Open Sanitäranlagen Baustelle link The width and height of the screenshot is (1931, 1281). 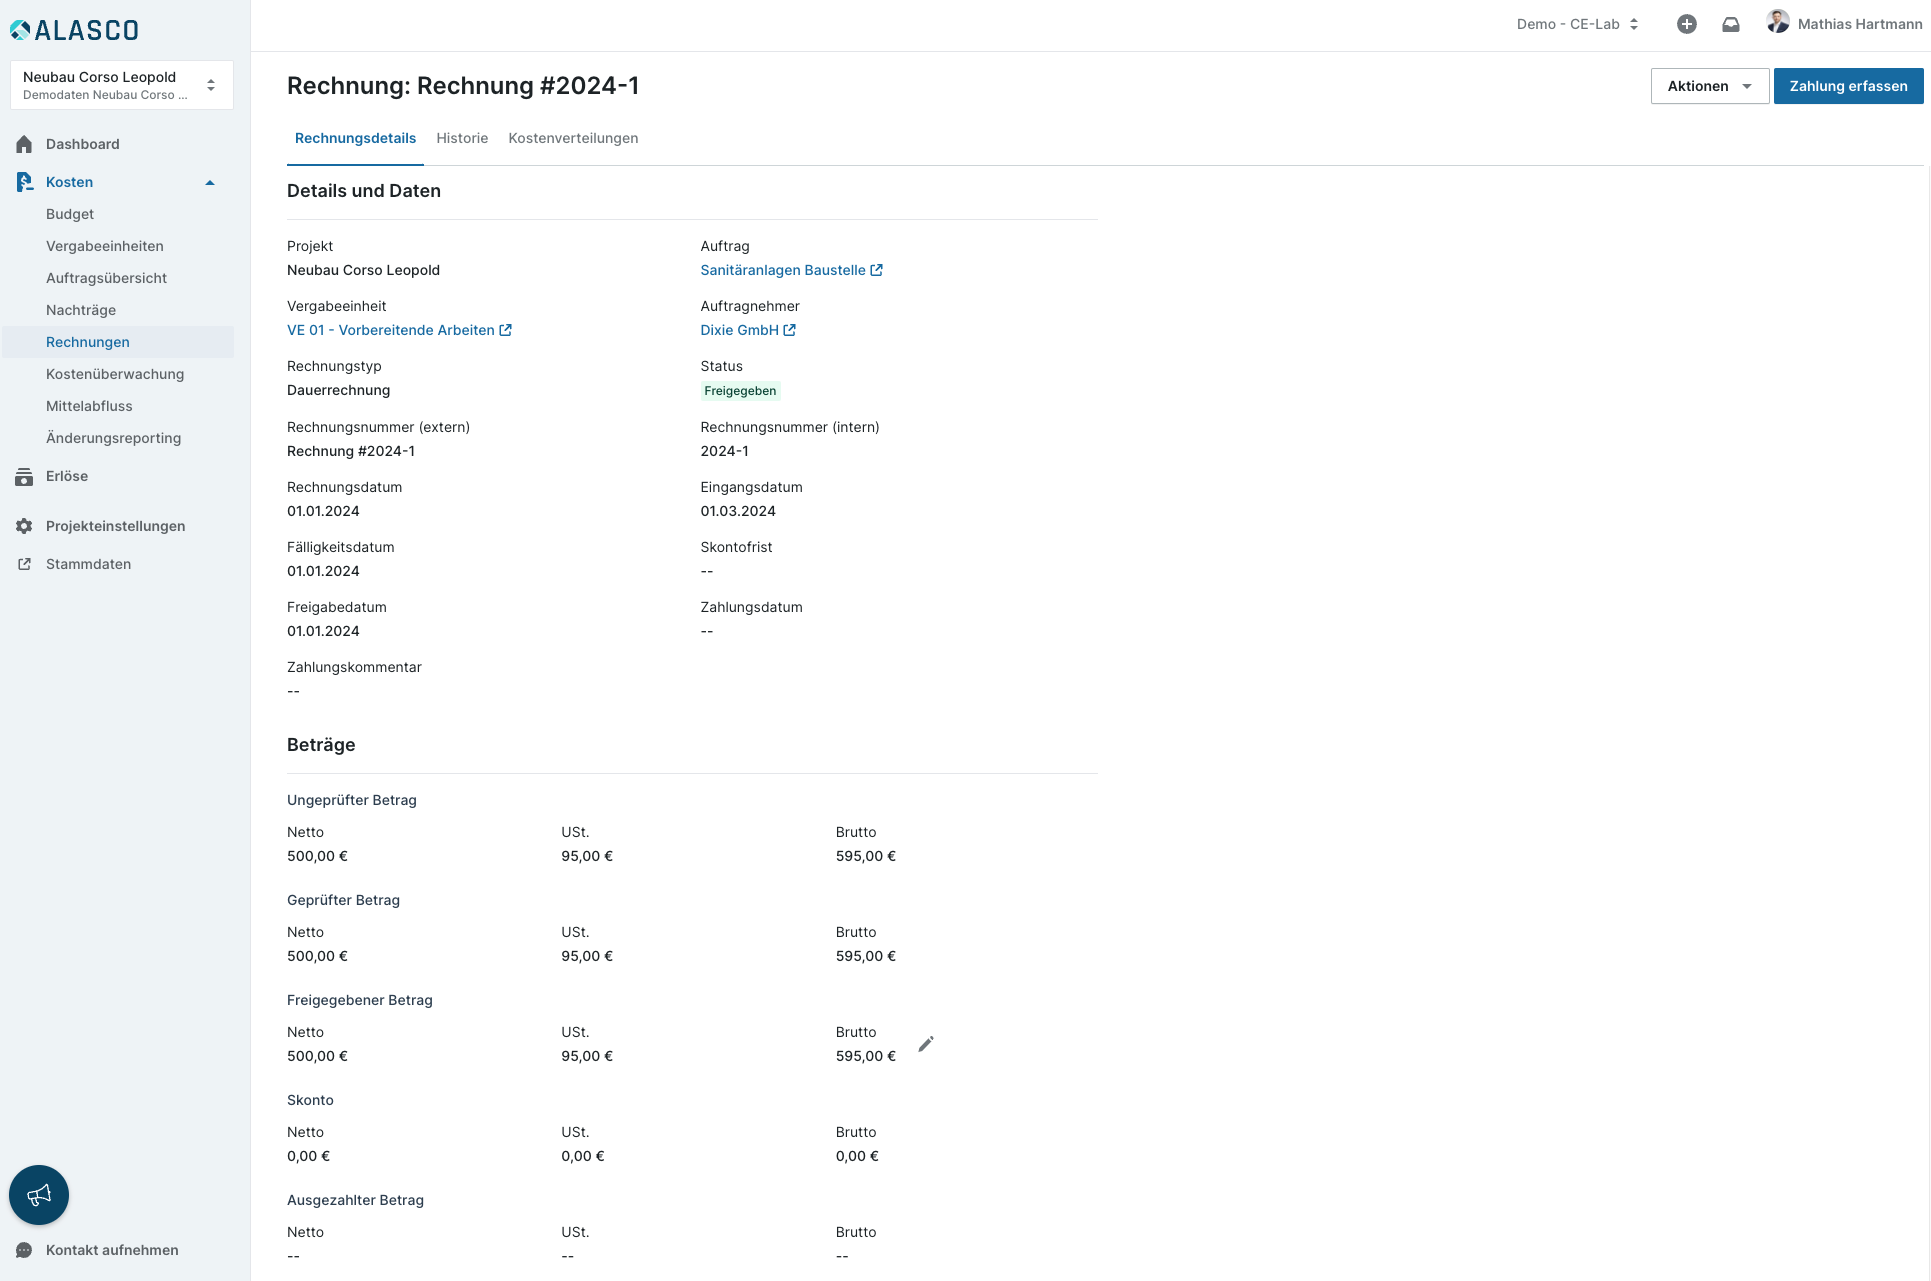tap(783, 270)
